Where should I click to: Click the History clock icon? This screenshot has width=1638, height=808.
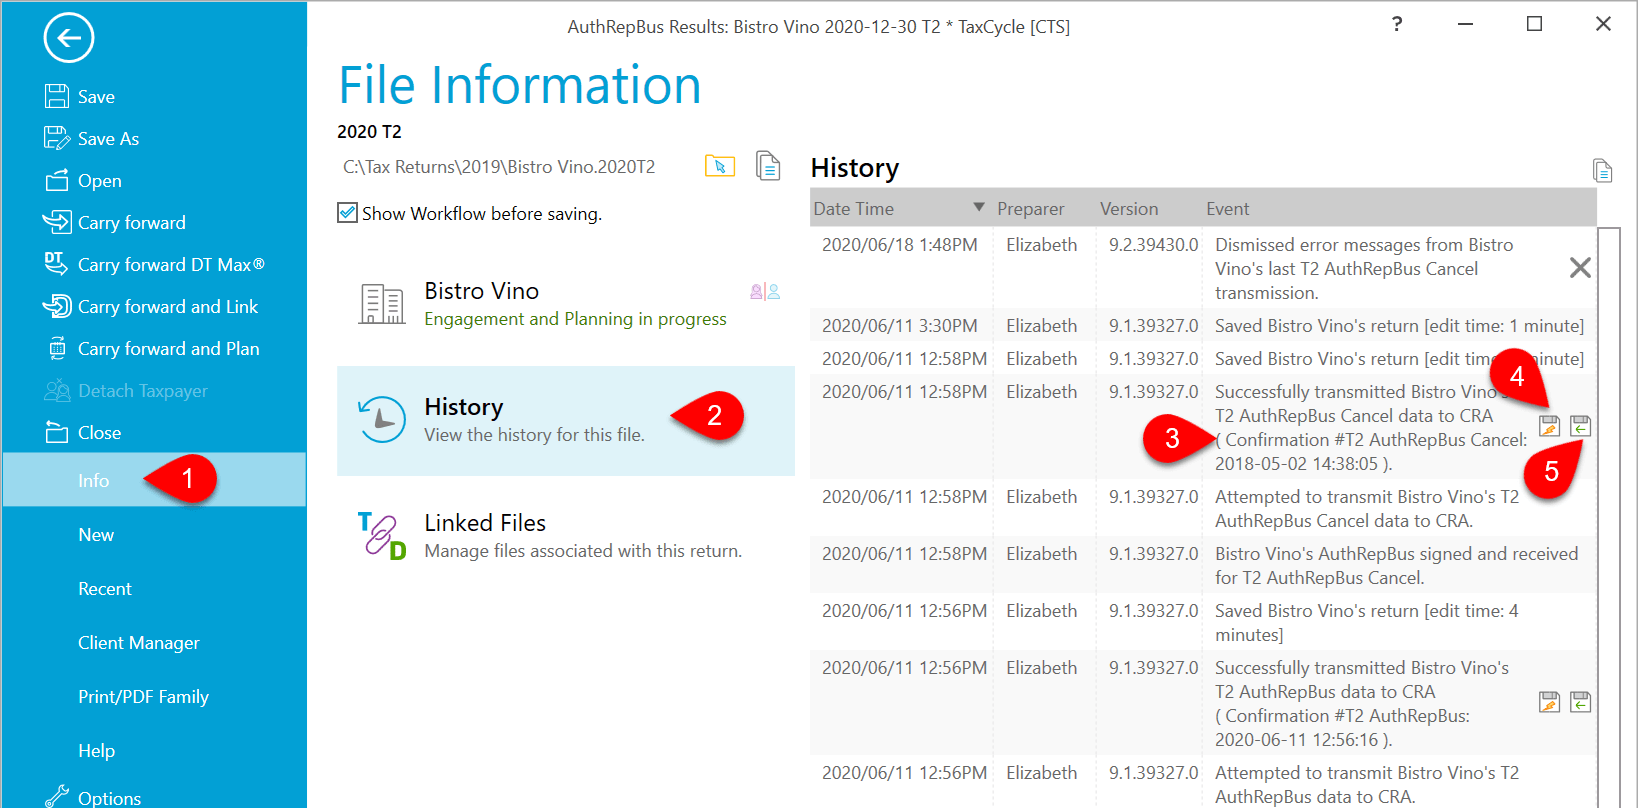[x=382, y=420]
